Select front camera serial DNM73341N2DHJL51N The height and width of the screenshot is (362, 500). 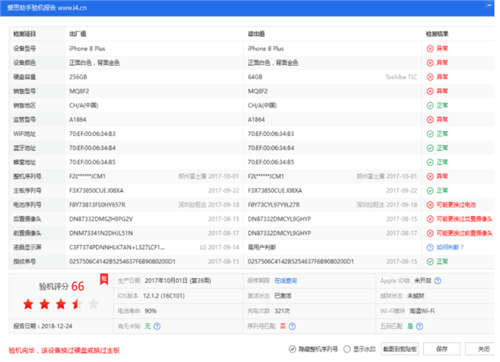101,233
